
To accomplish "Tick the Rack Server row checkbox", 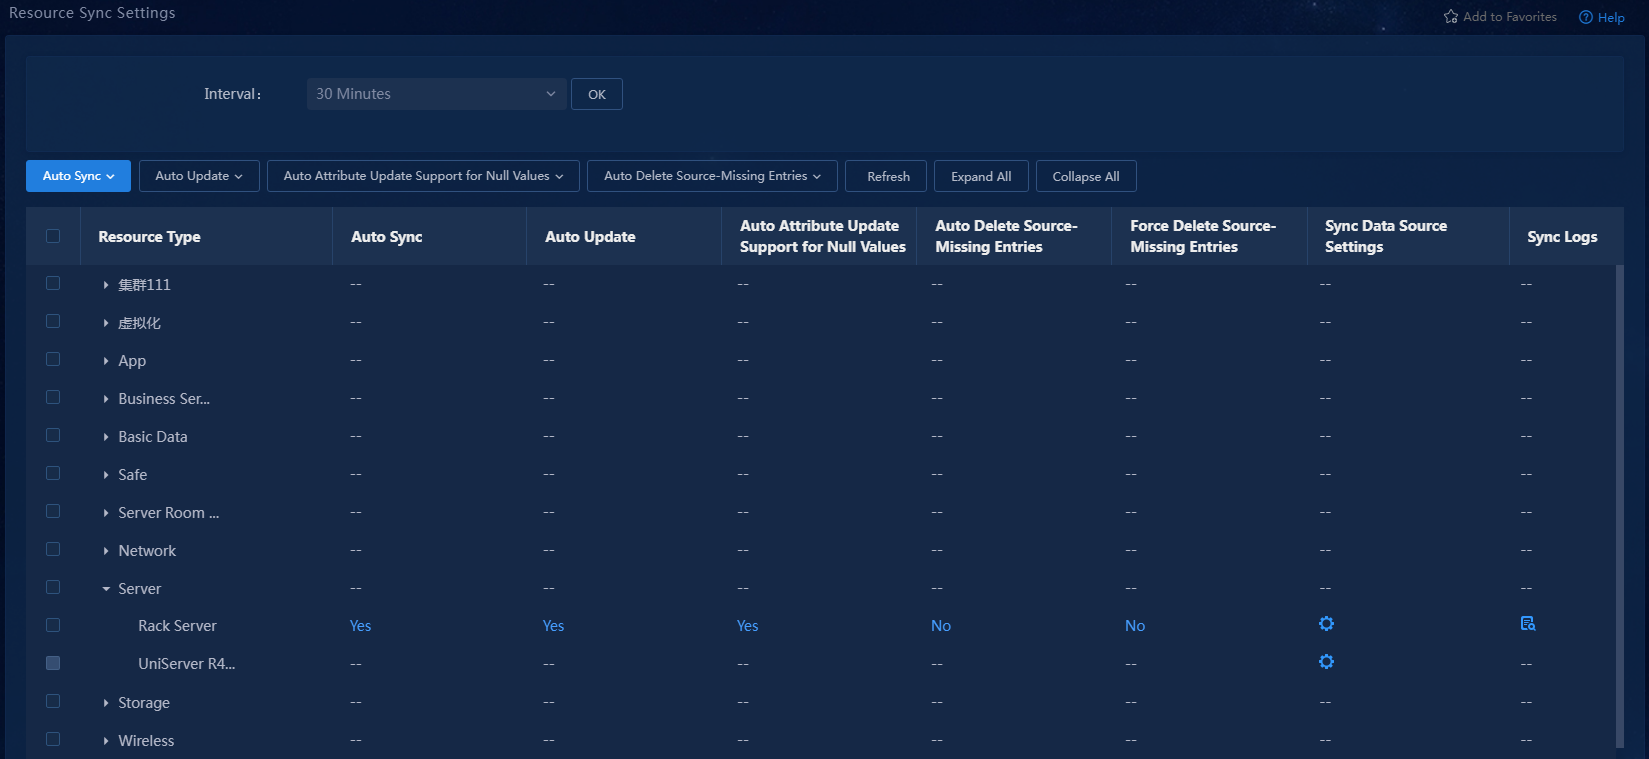I will point(53,625).
